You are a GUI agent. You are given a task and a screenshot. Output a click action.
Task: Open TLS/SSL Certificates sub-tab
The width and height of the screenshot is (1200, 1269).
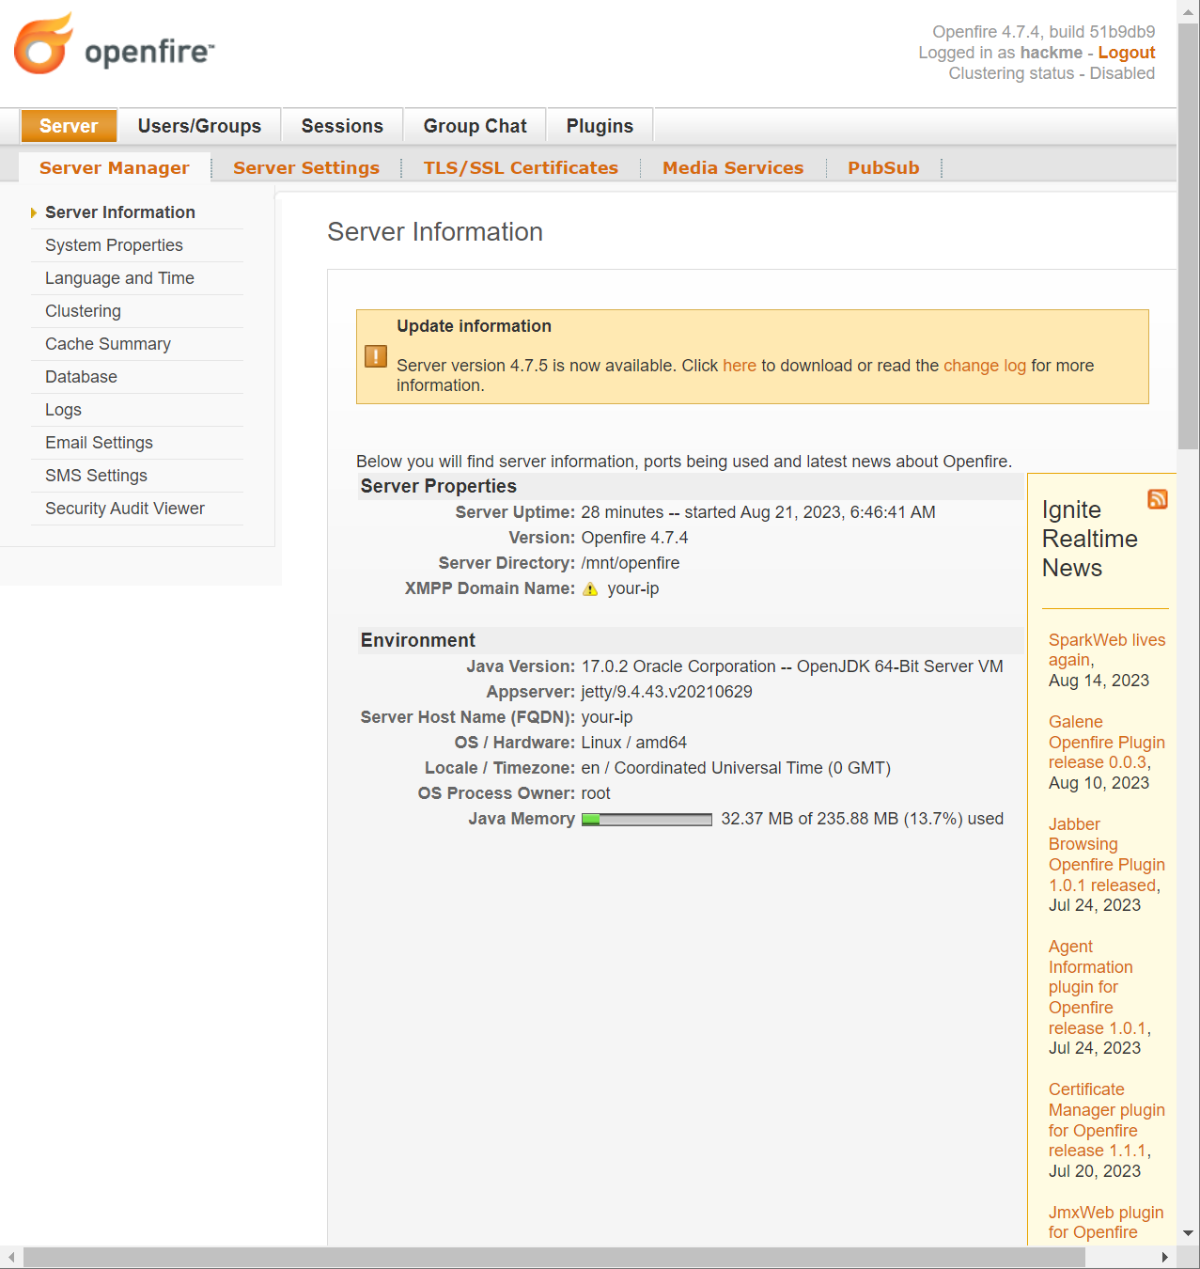[x=521, y=168]
